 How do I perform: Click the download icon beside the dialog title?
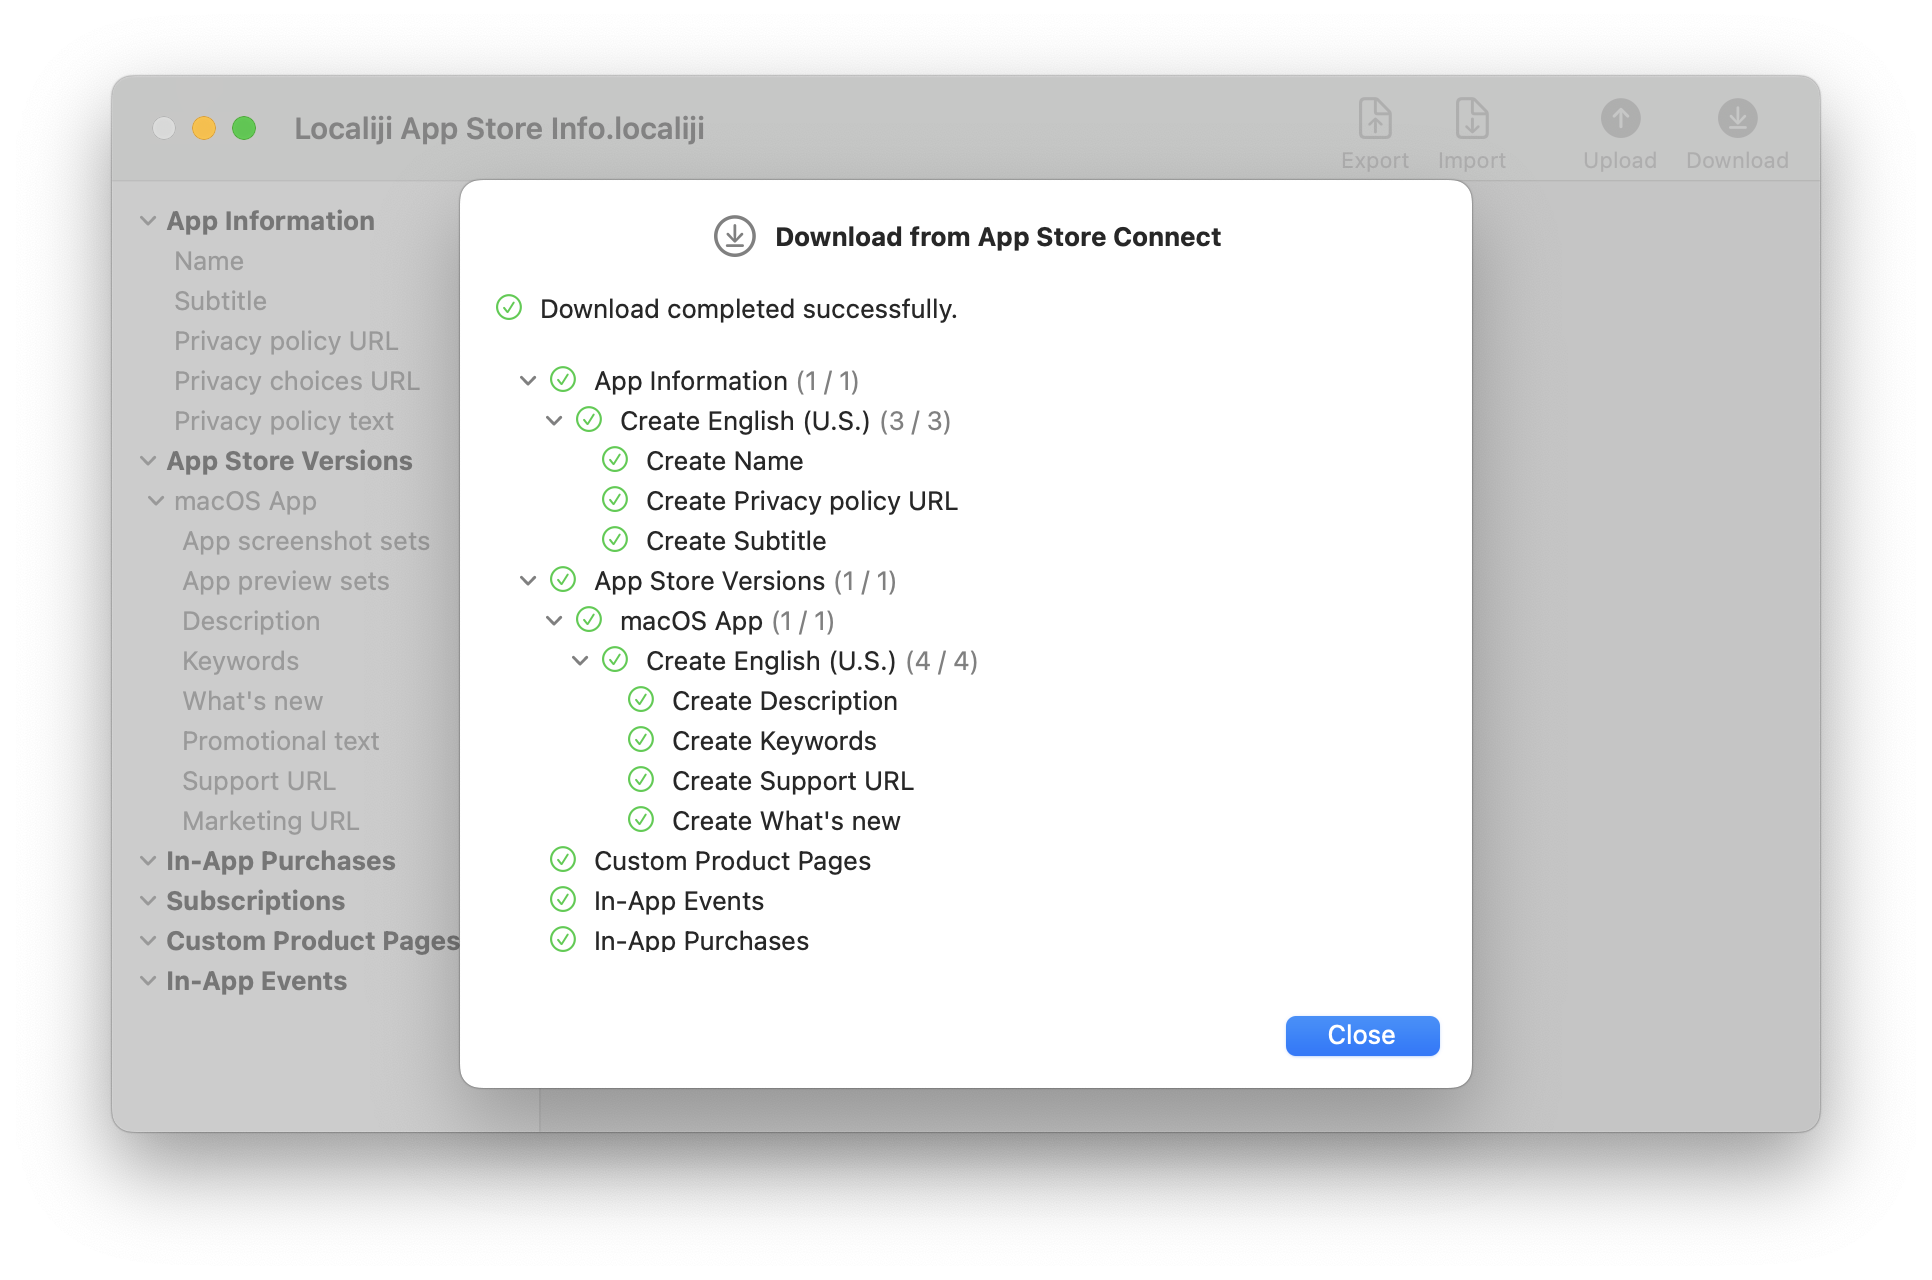[x=734, y=237]
